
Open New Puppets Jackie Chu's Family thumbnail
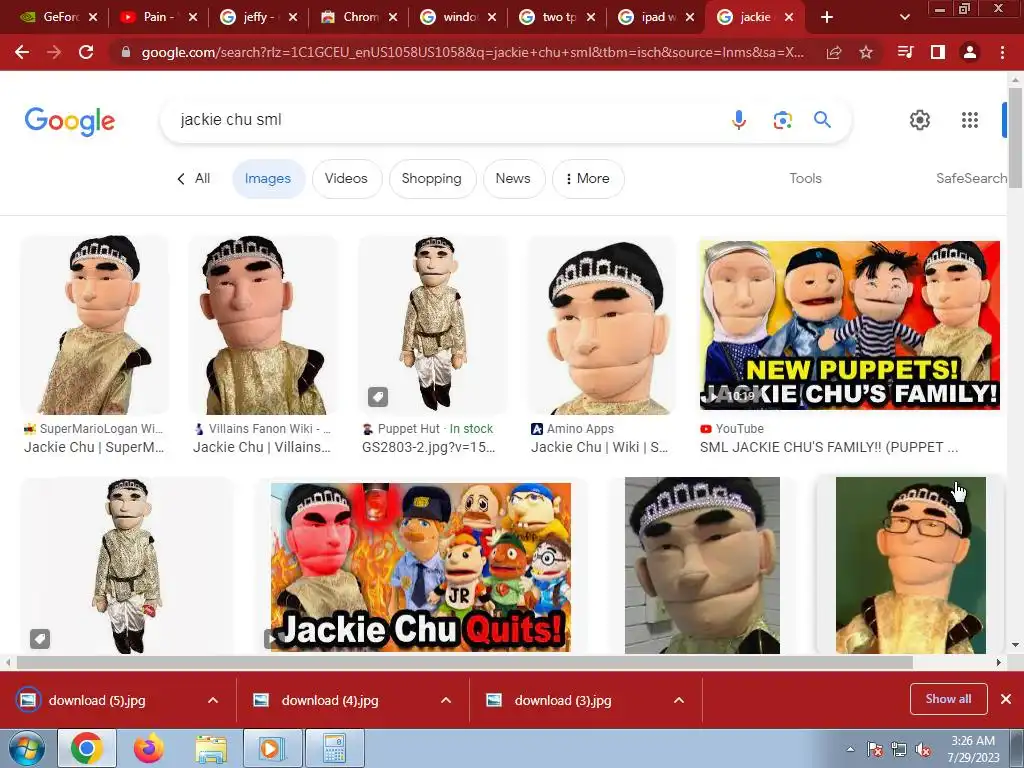pyautogui.click(x=850, y=325)
